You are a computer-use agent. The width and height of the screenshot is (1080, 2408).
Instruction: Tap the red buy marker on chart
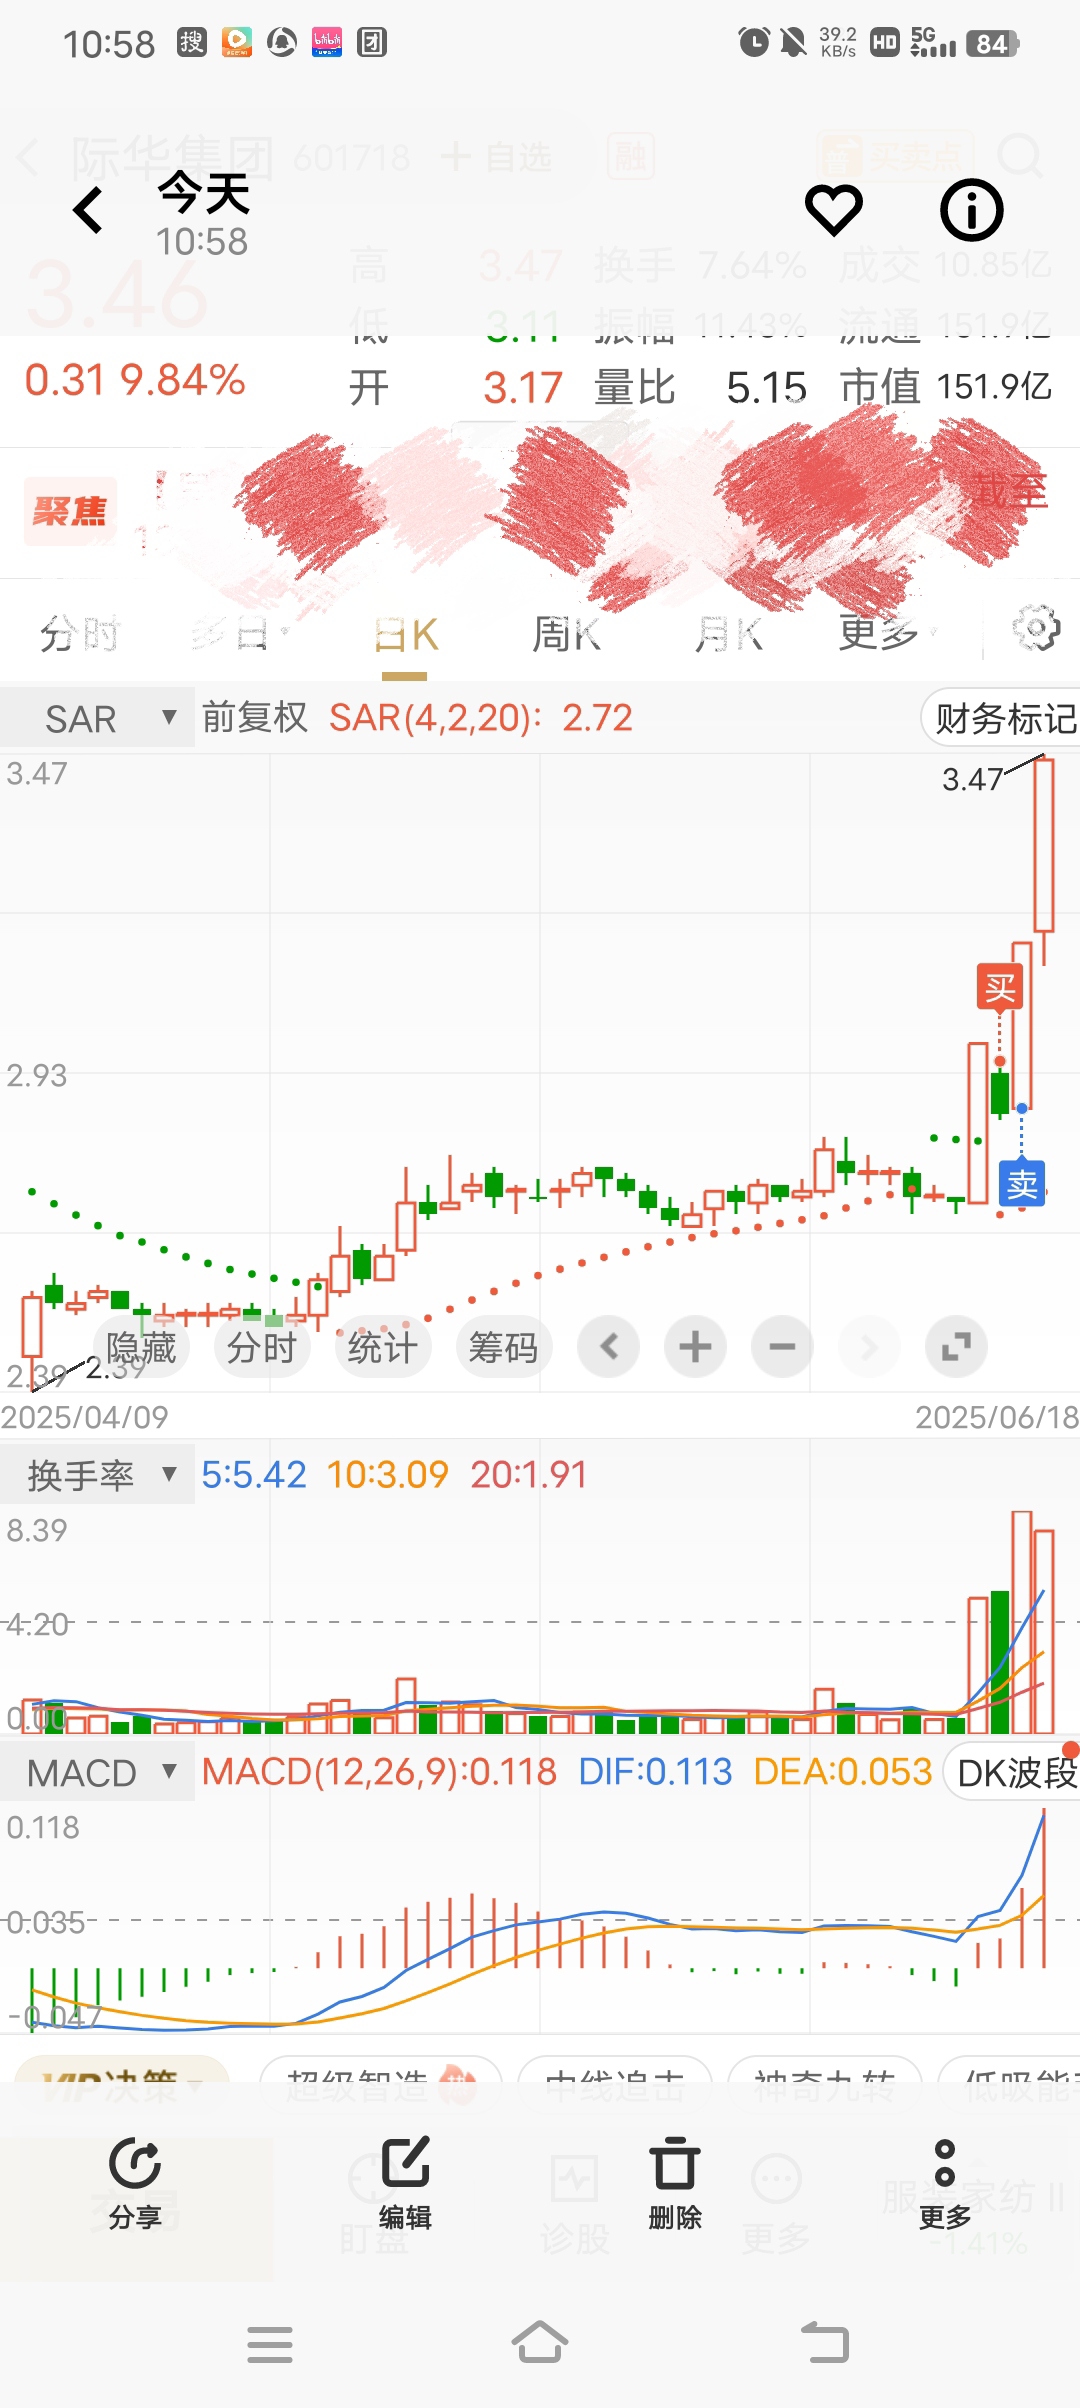999,988
